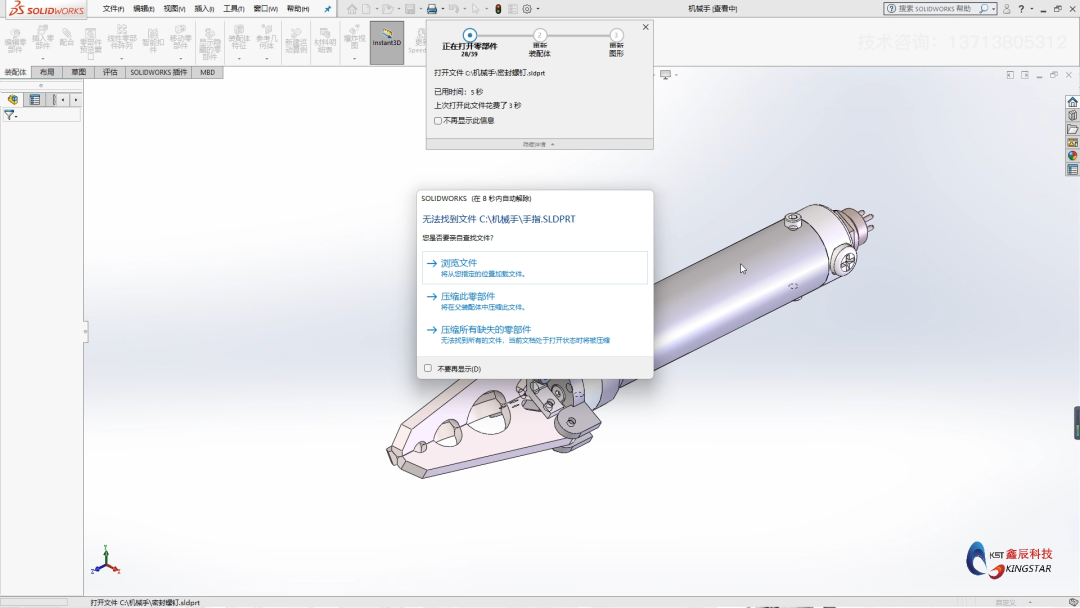Screen dimensions: 1080x608
Task: Click the 线性零部件阵列 tool
Action: [x=121, y=40]
